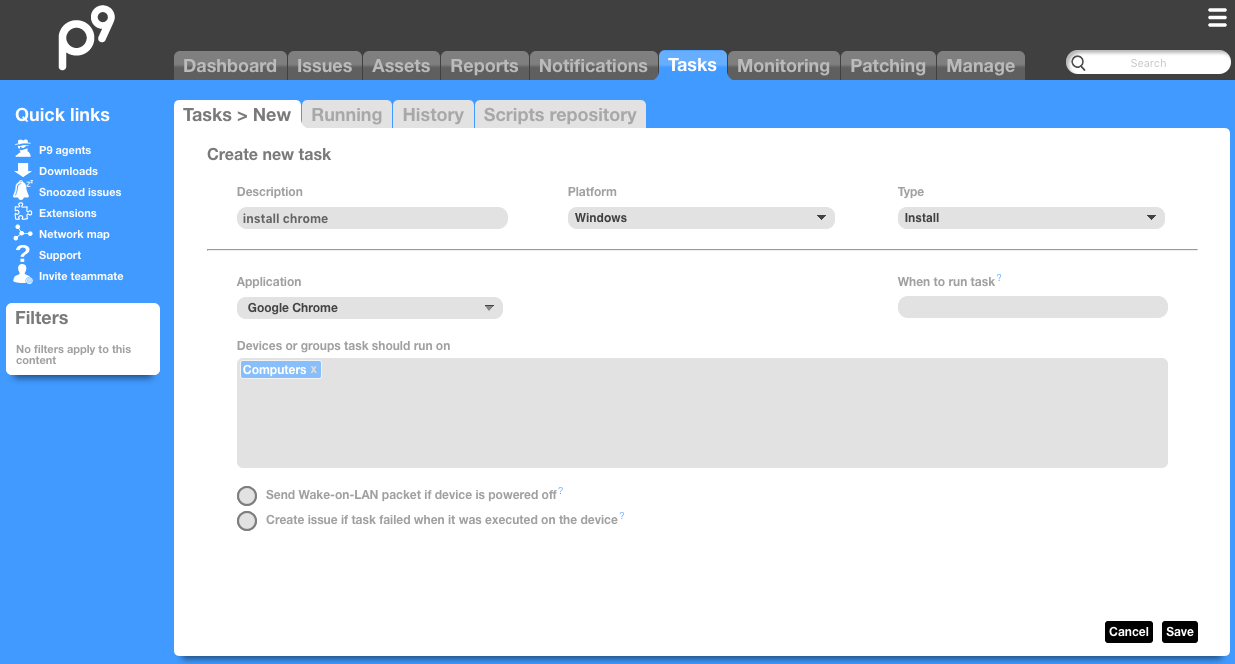Show help for Wake-on-LAN option
The image size is (1235, 664).
(x=561, y=491)
